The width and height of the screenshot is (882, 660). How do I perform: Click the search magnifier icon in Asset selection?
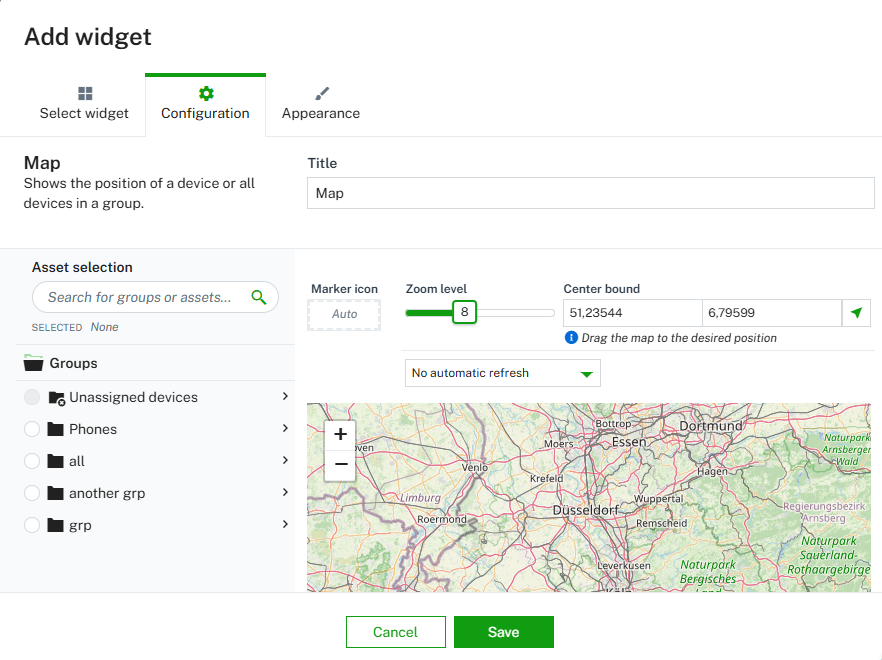[259, 297]
